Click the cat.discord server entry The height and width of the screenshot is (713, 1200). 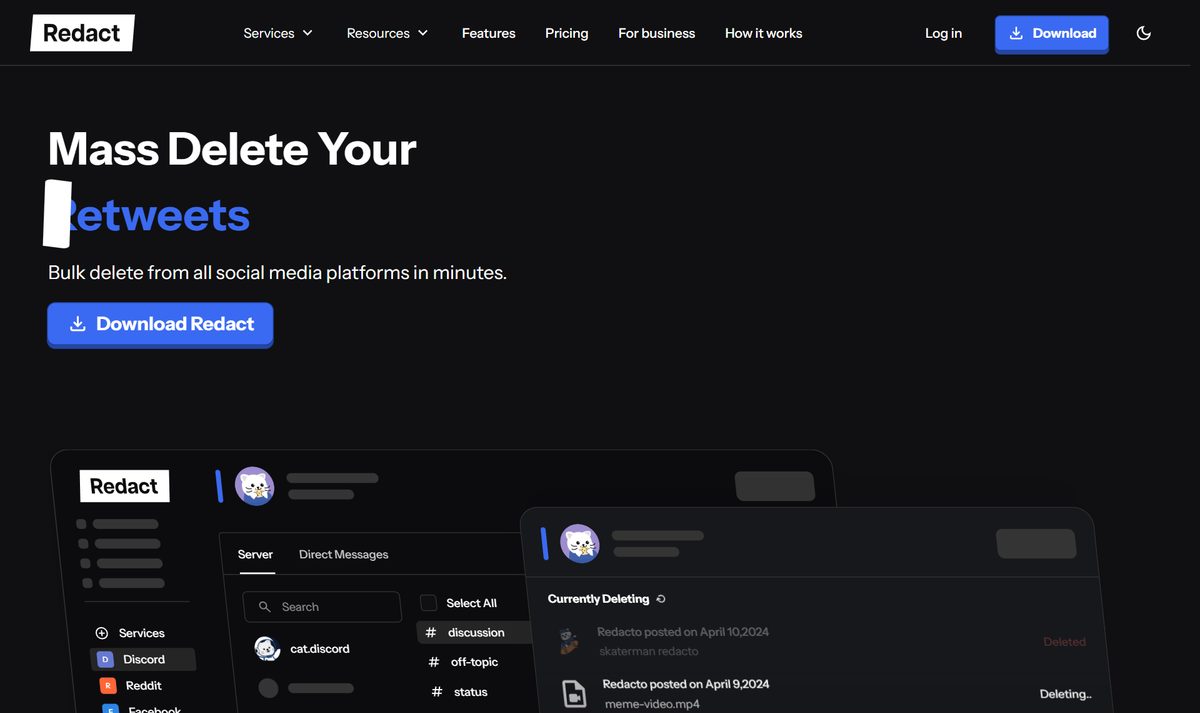coord(302,648)
